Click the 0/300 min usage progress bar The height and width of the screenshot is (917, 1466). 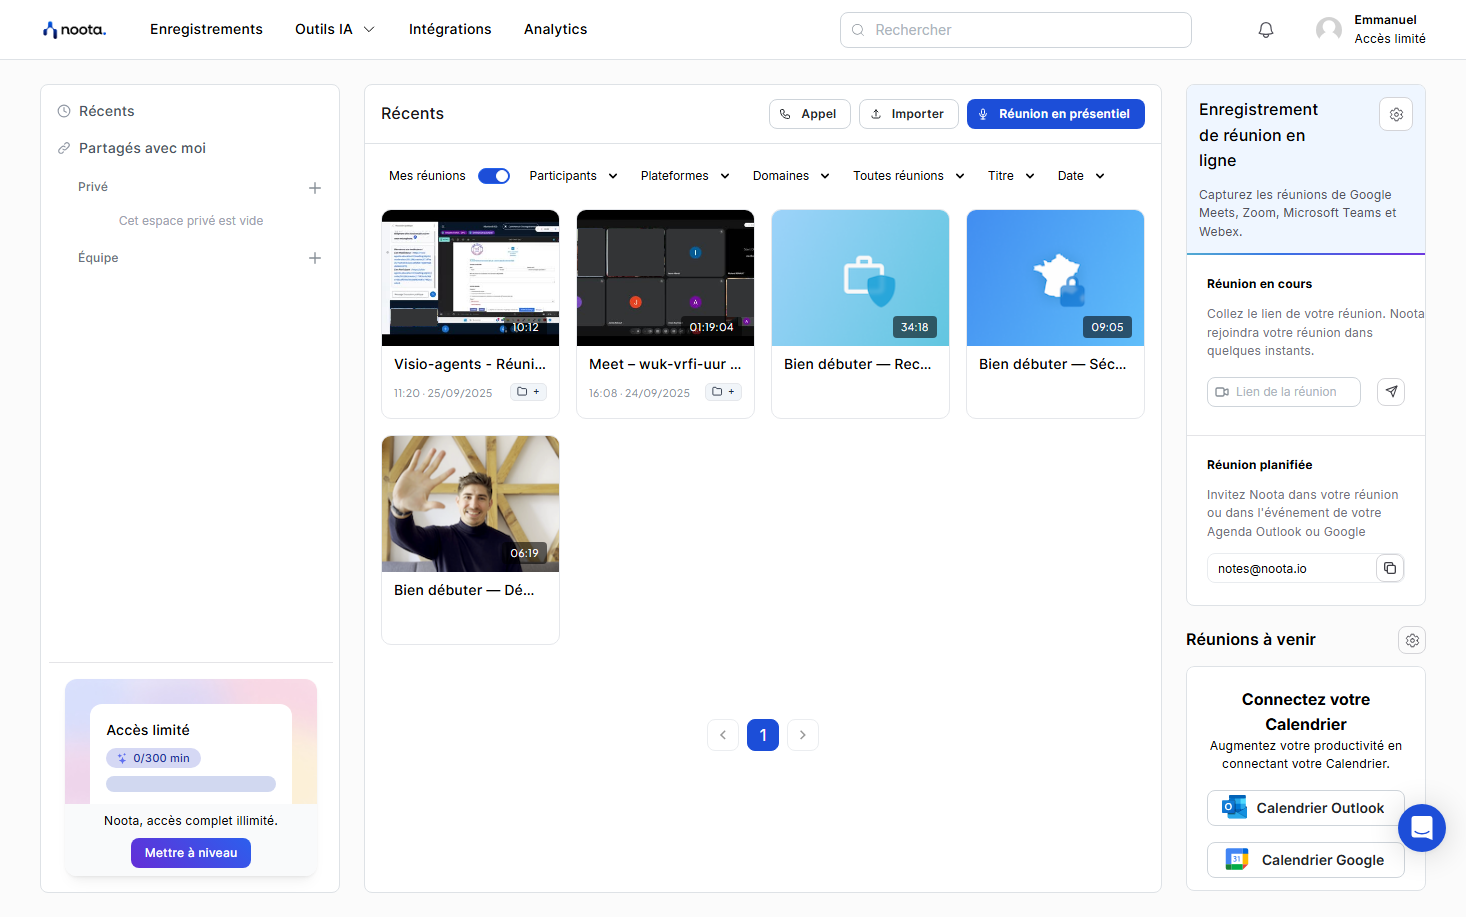[191, 784]
